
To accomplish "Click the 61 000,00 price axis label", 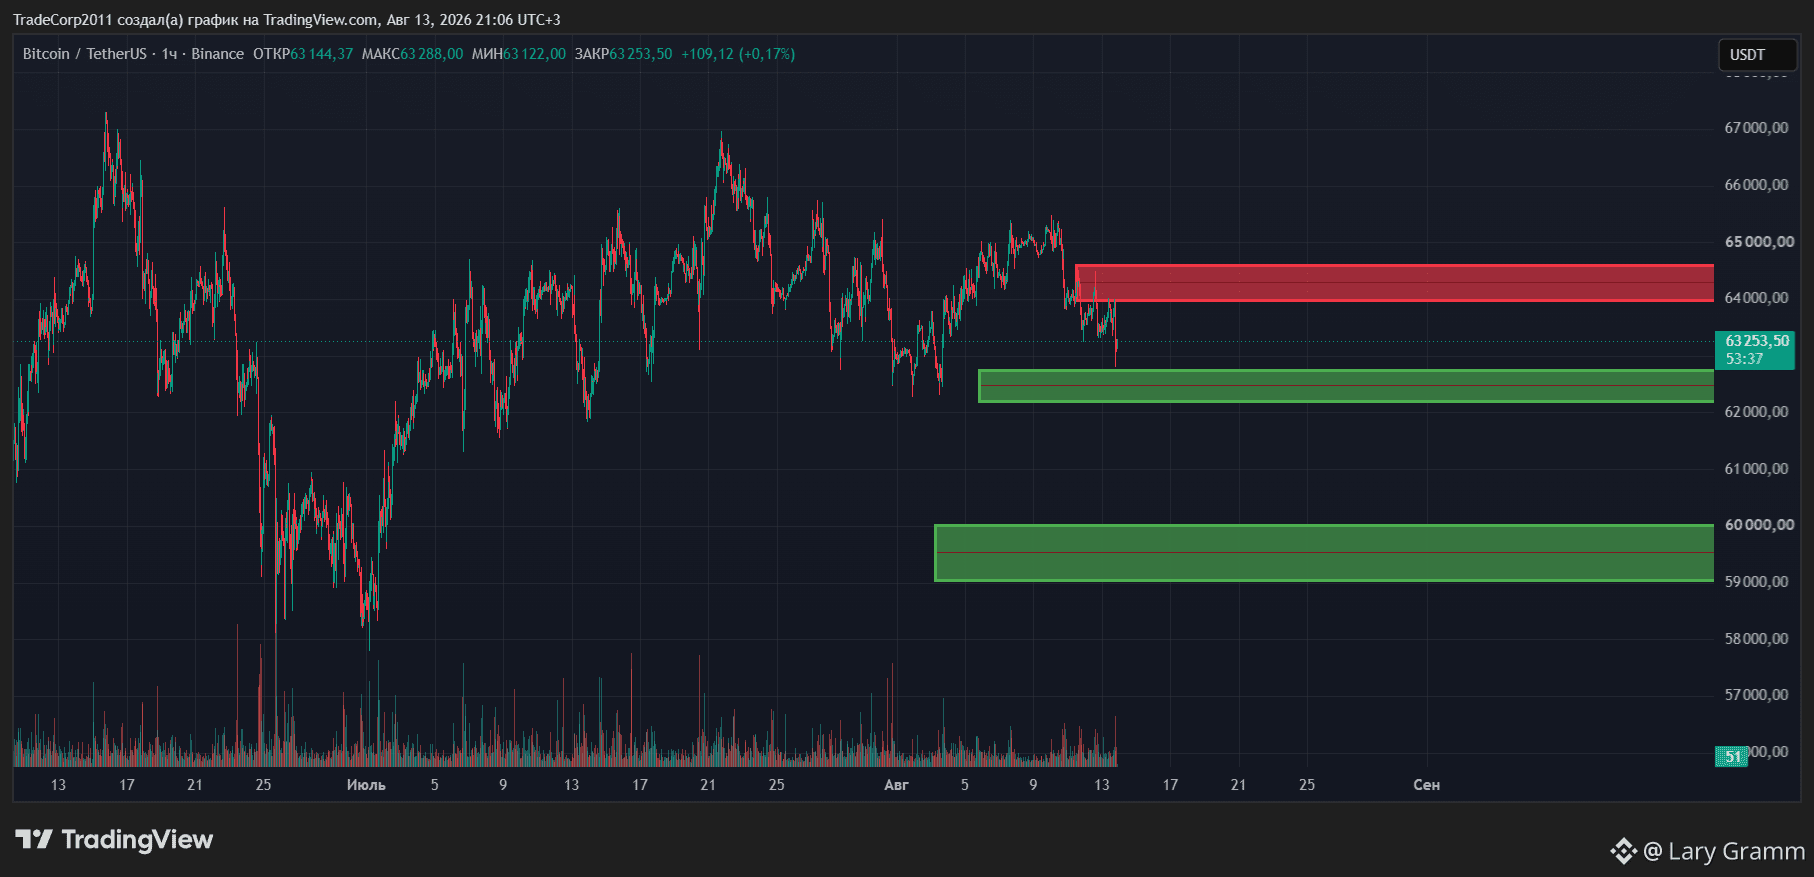I will click(x=1757, y=469).
